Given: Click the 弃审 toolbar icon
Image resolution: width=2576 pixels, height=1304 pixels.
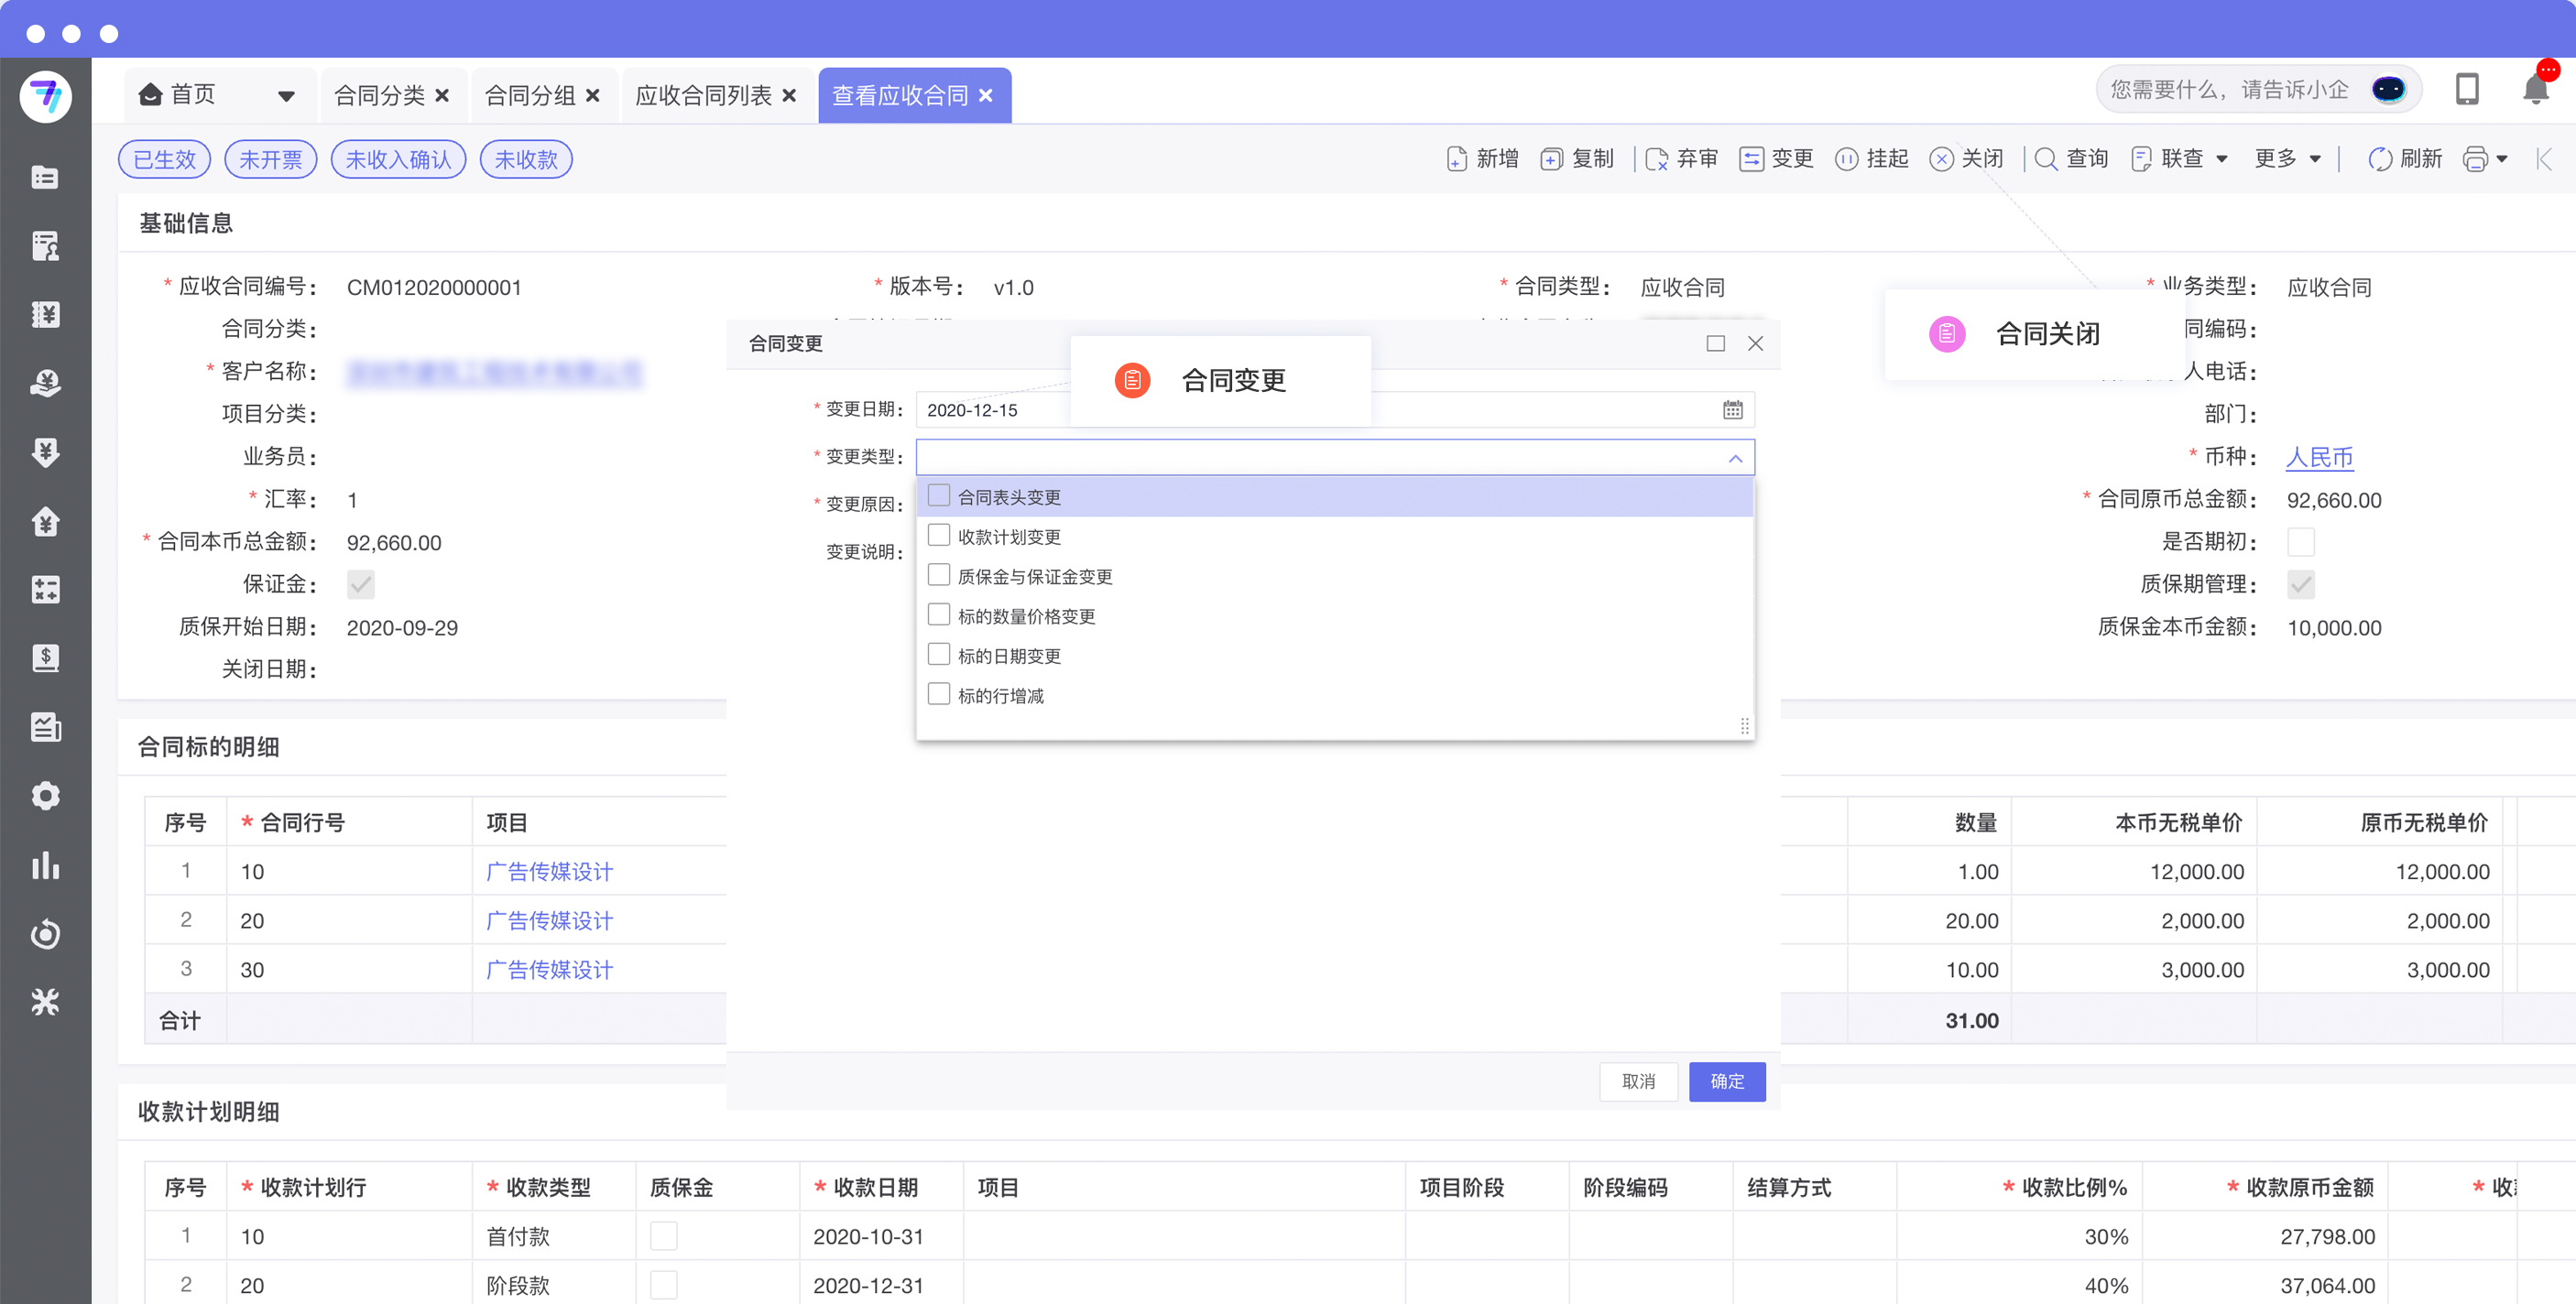Looking at the screenshot, I should coord(1656,159).
